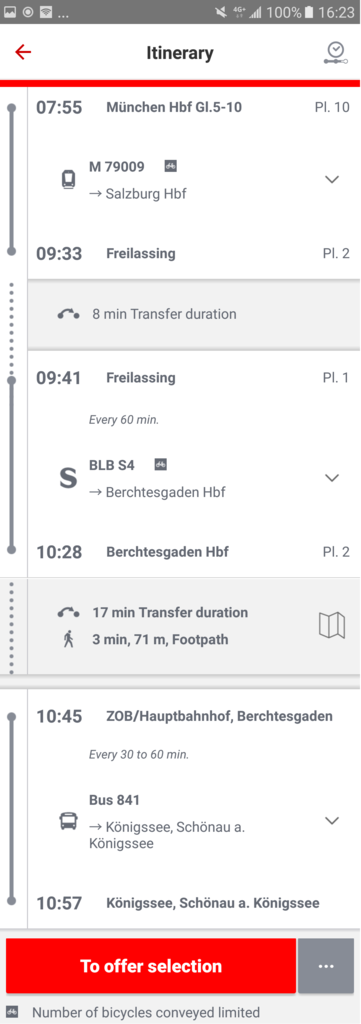361x1024 pixels.
Task: Select the München Hbf Gl.5-10 departure stop
Action: pos(174,107)
